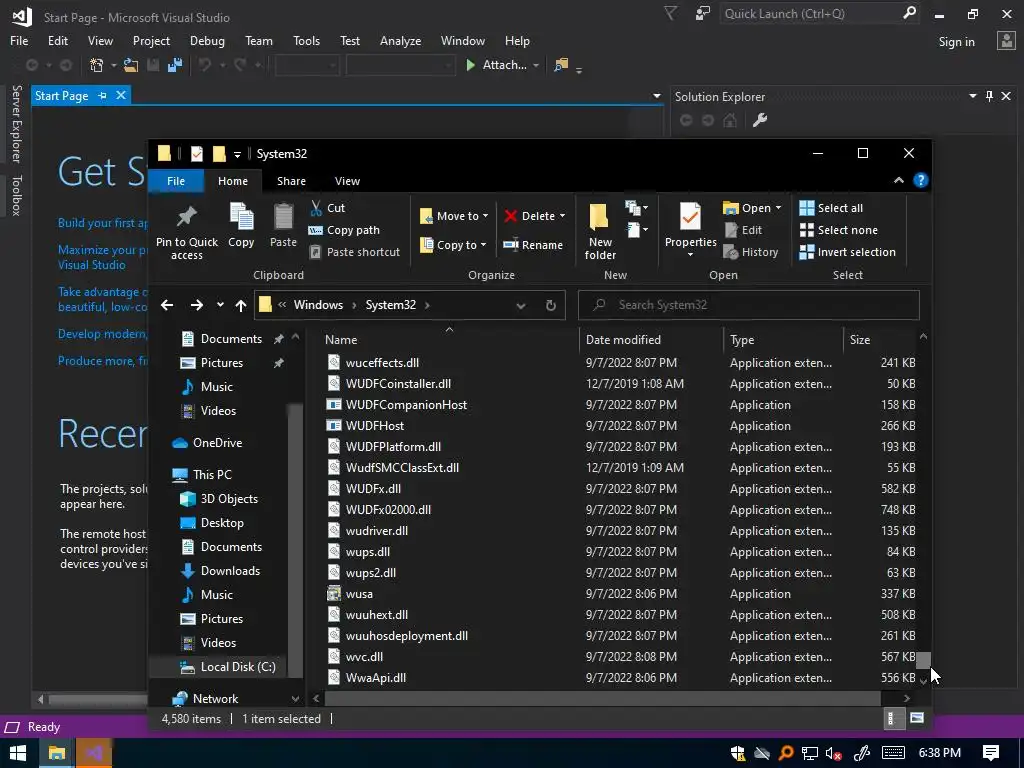Click Cut in the Clipboard group
Image resolution: width=1024 pixels, height=768 pixels.
(x=327, y=208)
